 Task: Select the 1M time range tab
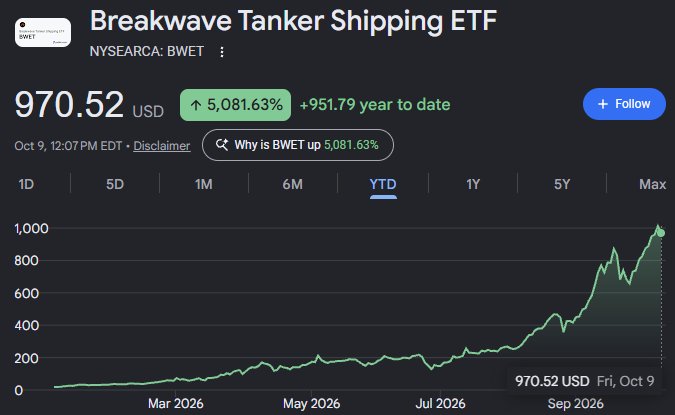click(204, 184)
